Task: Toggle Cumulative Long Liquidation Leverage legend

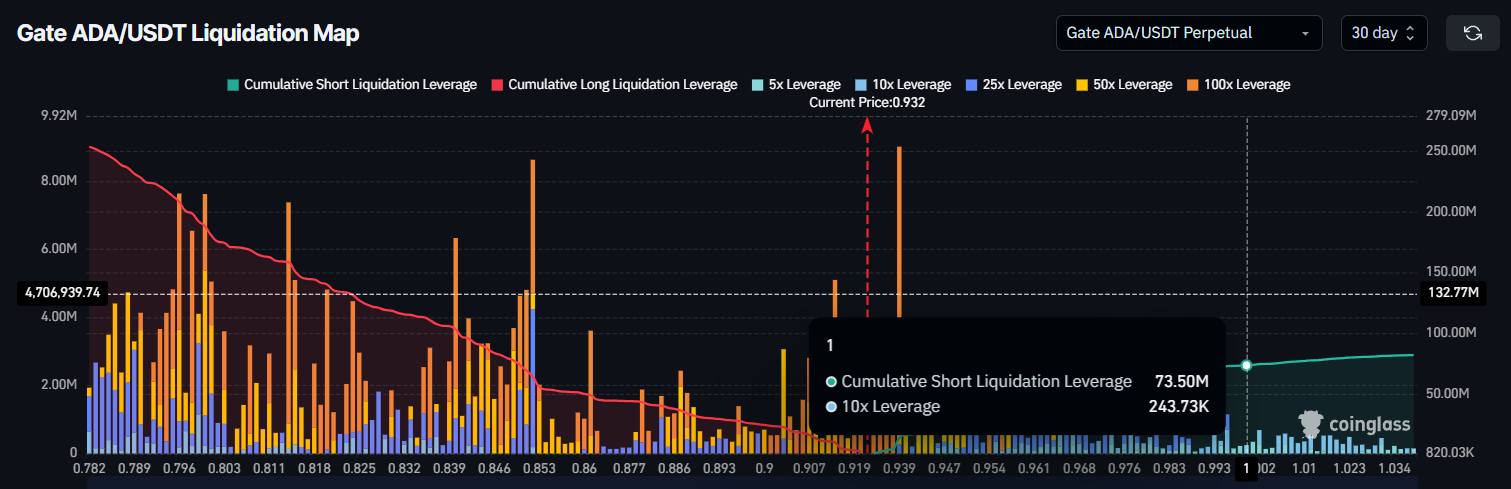Action: (x=614, y=85)
